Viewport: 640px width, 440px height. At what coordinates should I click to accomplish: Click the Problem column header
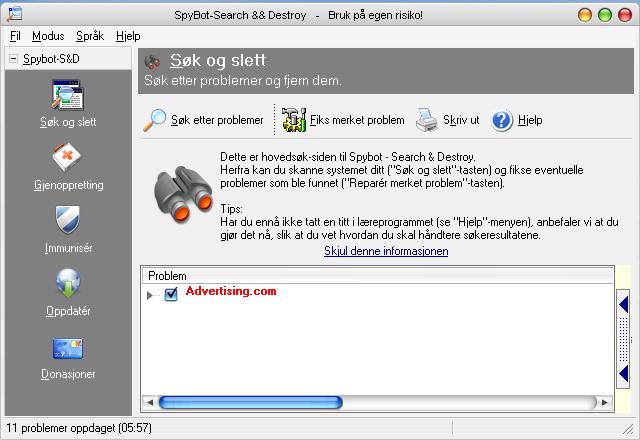[x=377, y=276]
